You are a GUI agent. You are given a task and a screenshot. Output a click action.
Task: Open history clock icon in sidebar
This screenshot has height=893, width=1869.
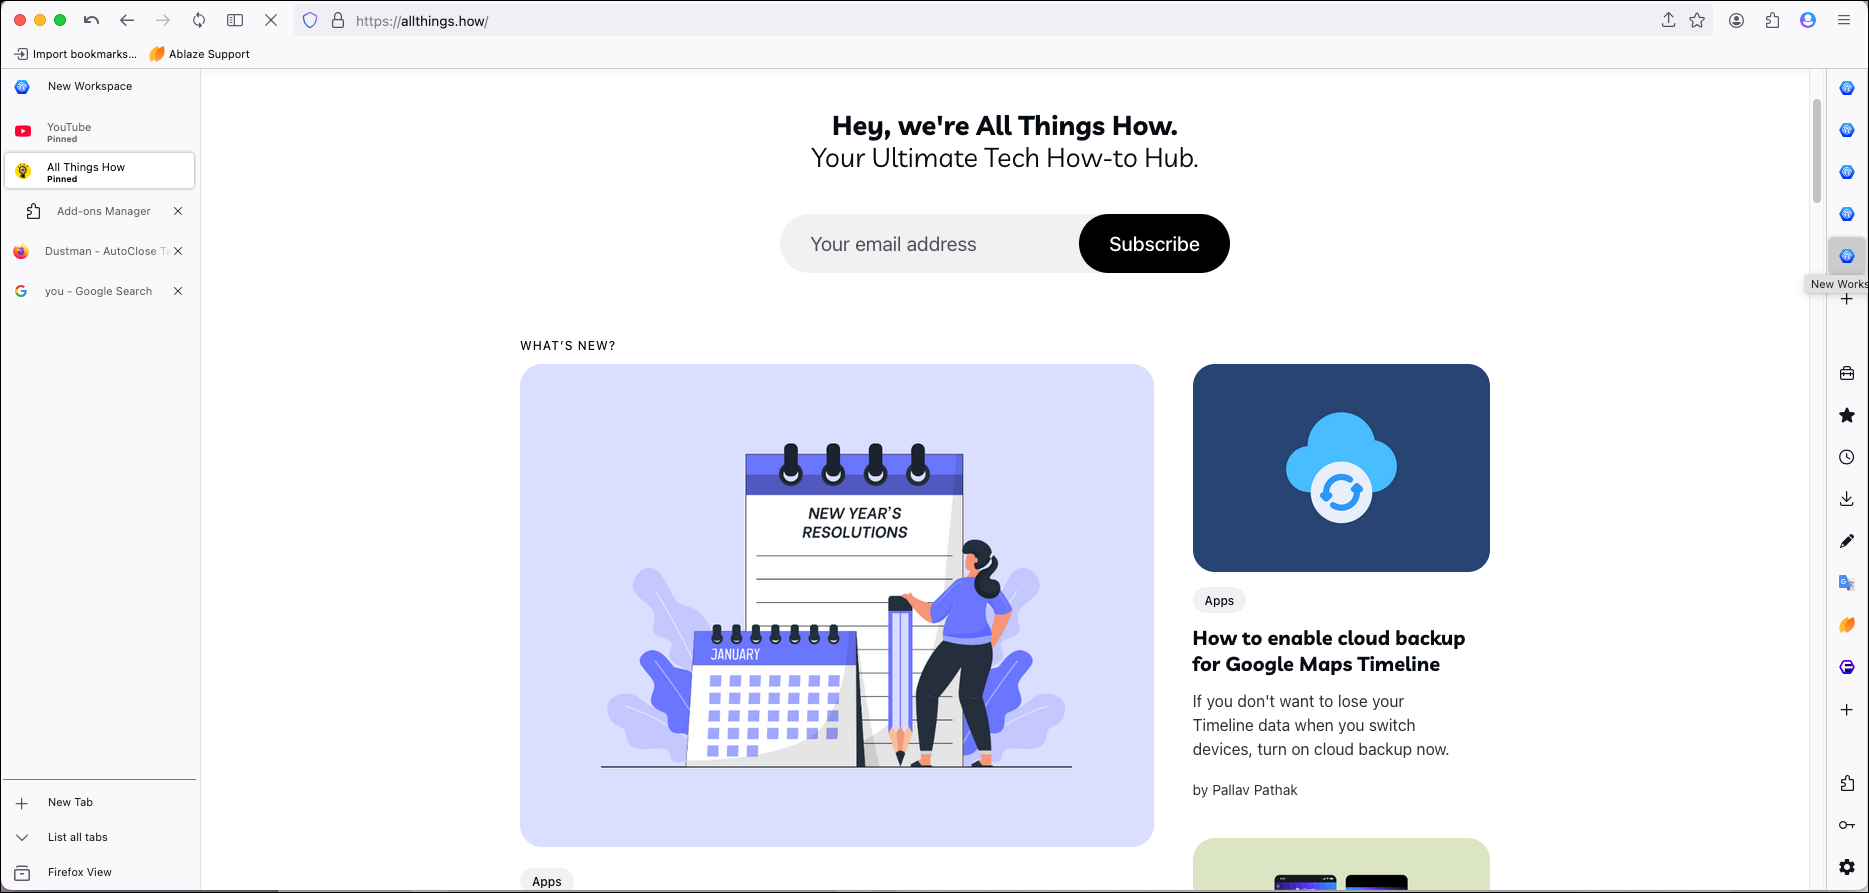coord(1846,457)
